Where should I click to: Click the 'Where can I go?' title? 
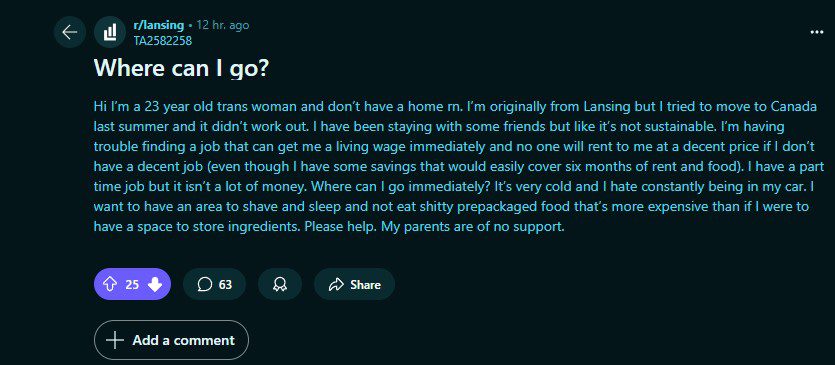tap(181, 67)
